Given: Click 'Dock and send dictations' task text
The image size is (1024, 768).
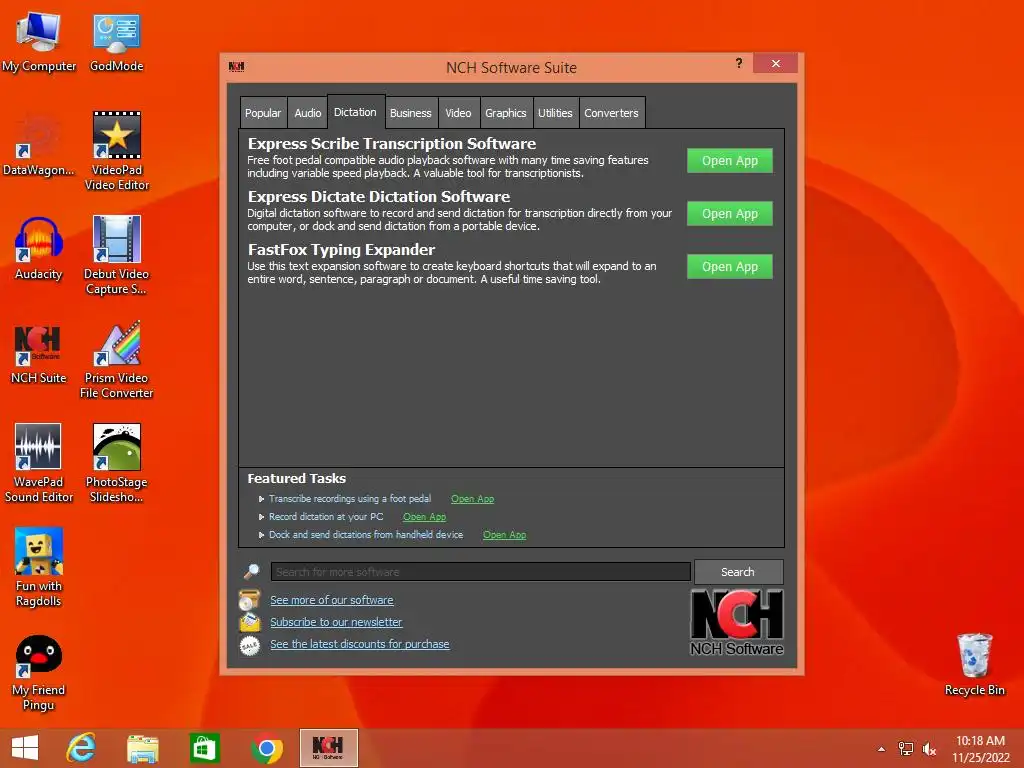Looking at the screenshot, I should tap(366, 535).
